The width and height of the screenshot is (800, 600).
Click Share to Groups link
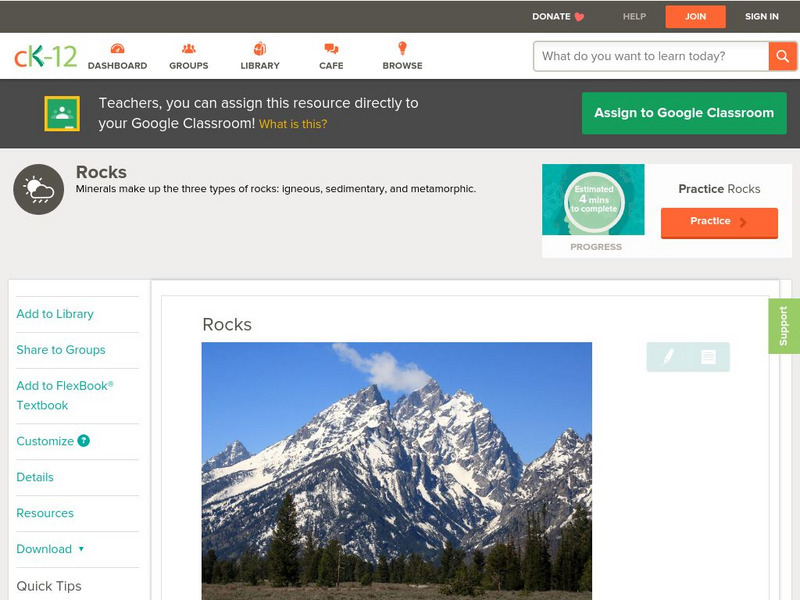pos(61,350)
